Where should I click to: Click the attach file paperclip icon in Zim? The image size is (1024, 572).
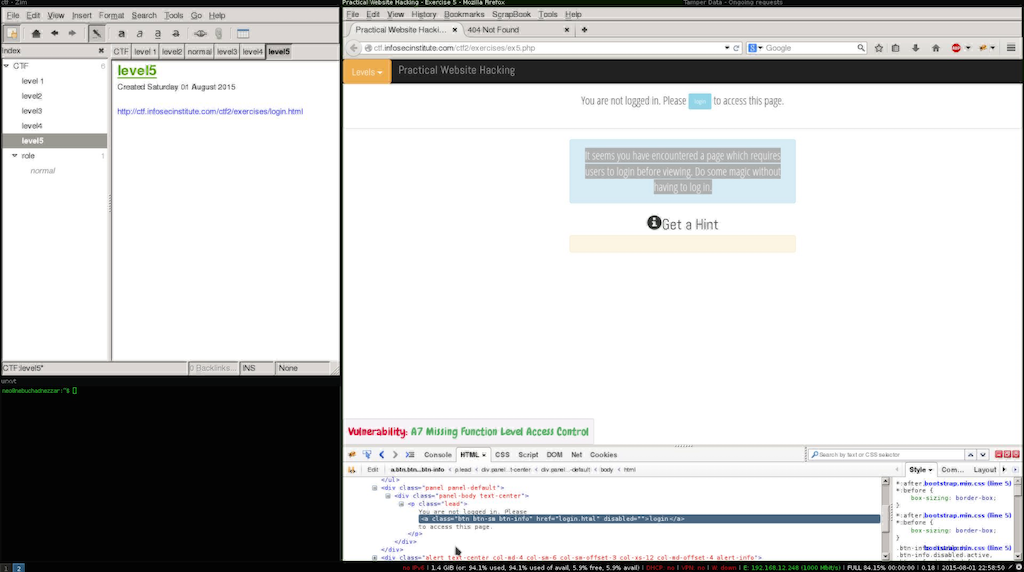pos(219,33)
